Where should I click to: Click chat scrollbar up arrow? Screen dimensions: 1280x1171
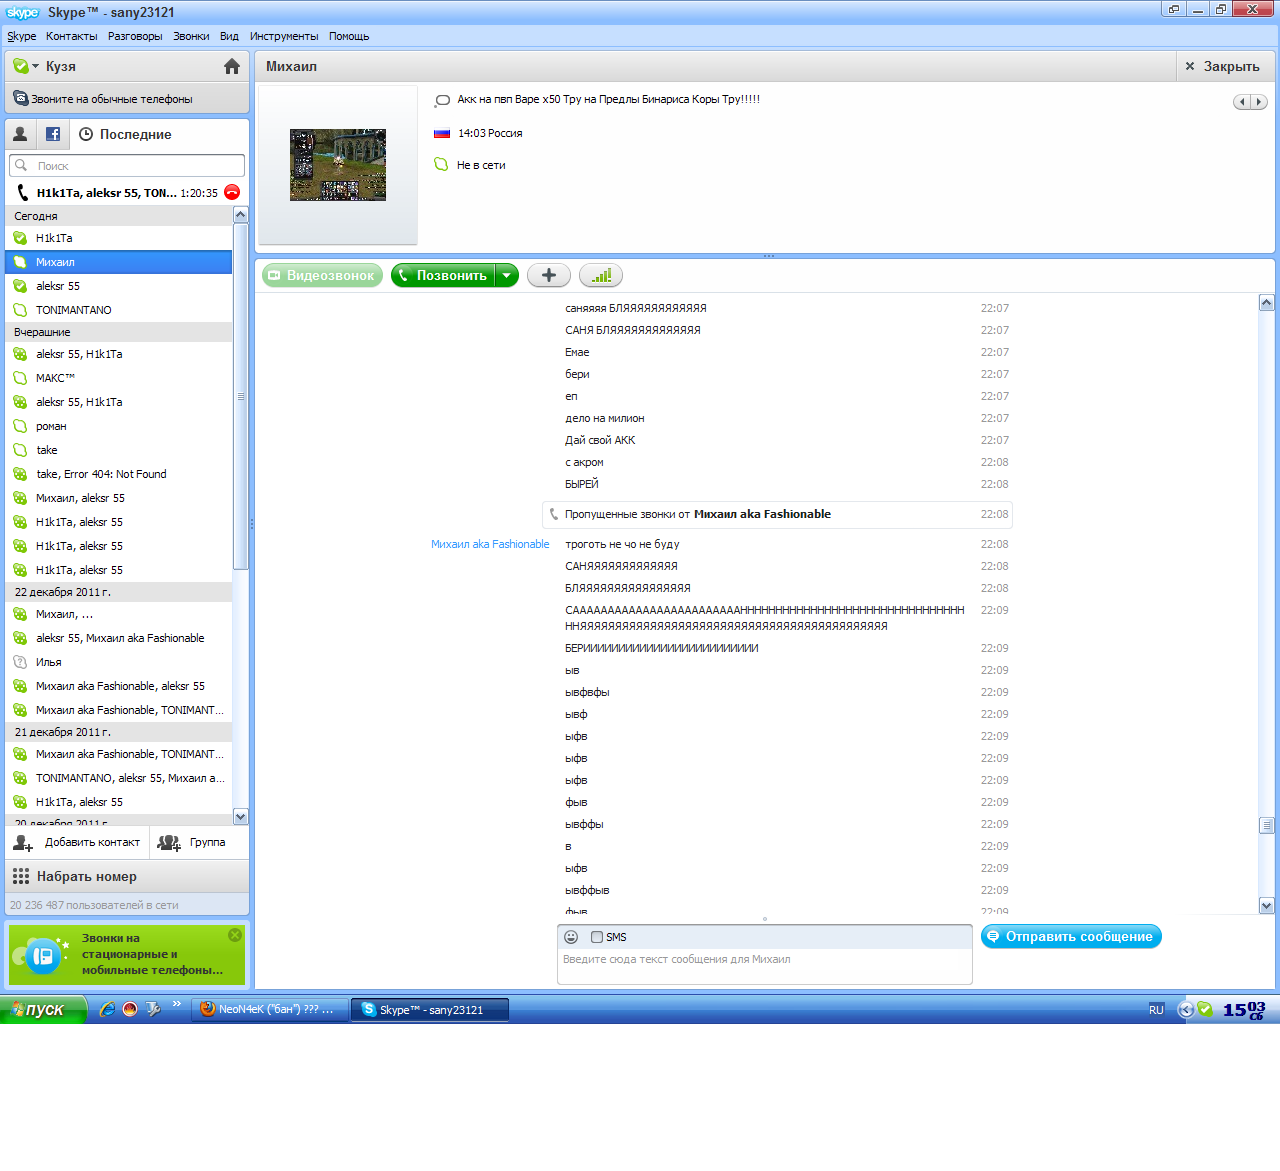[x=1267, y=302]
